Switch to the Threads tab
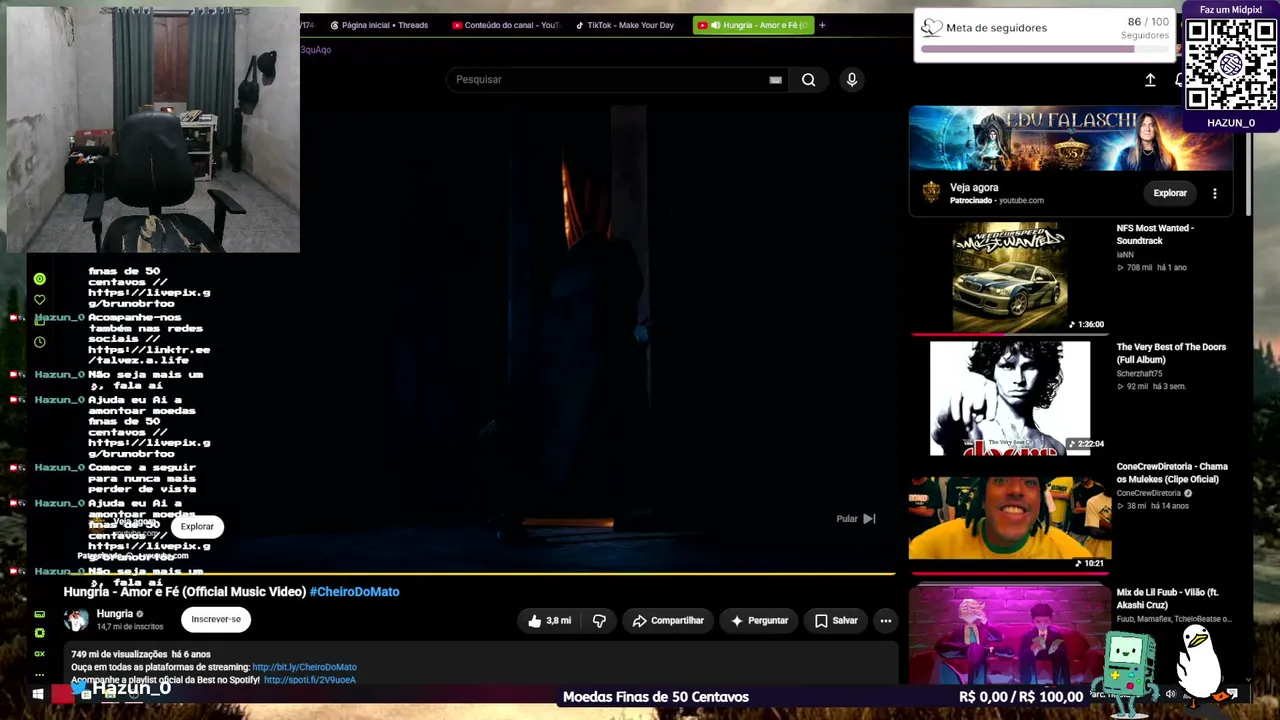 [x=380, y=25]
